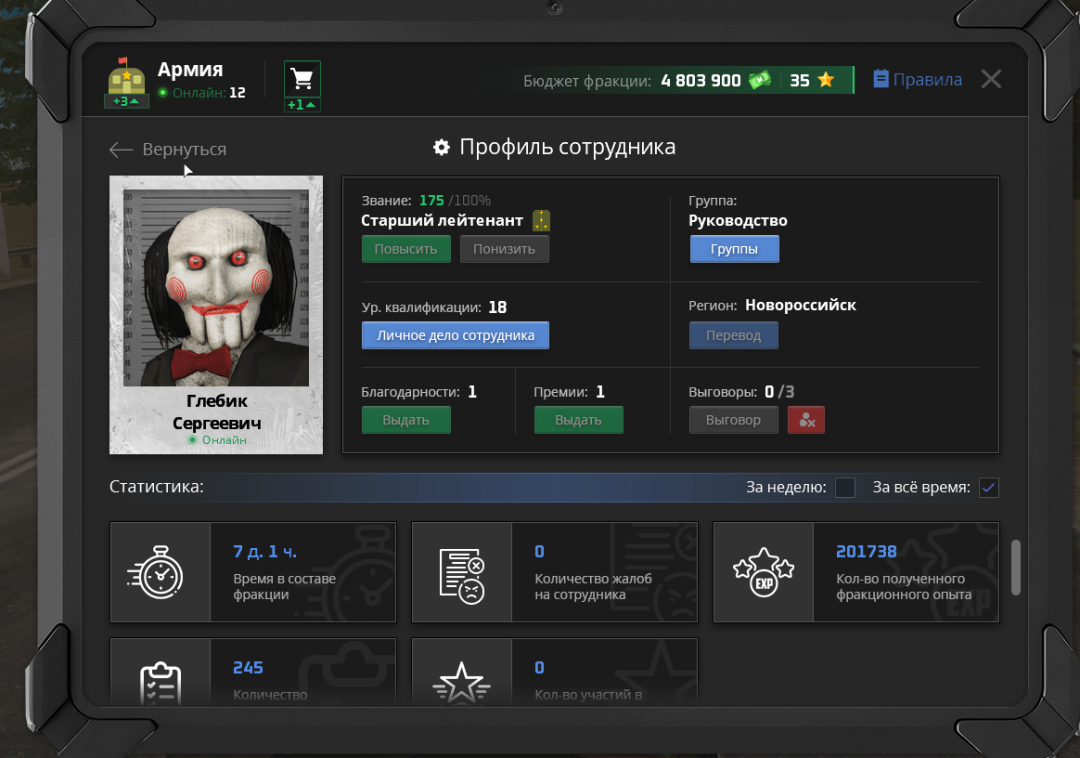Viewport: 1080px width, 758px height.
Task: Demote employee with Понизить button
Action: coord(504,249)
